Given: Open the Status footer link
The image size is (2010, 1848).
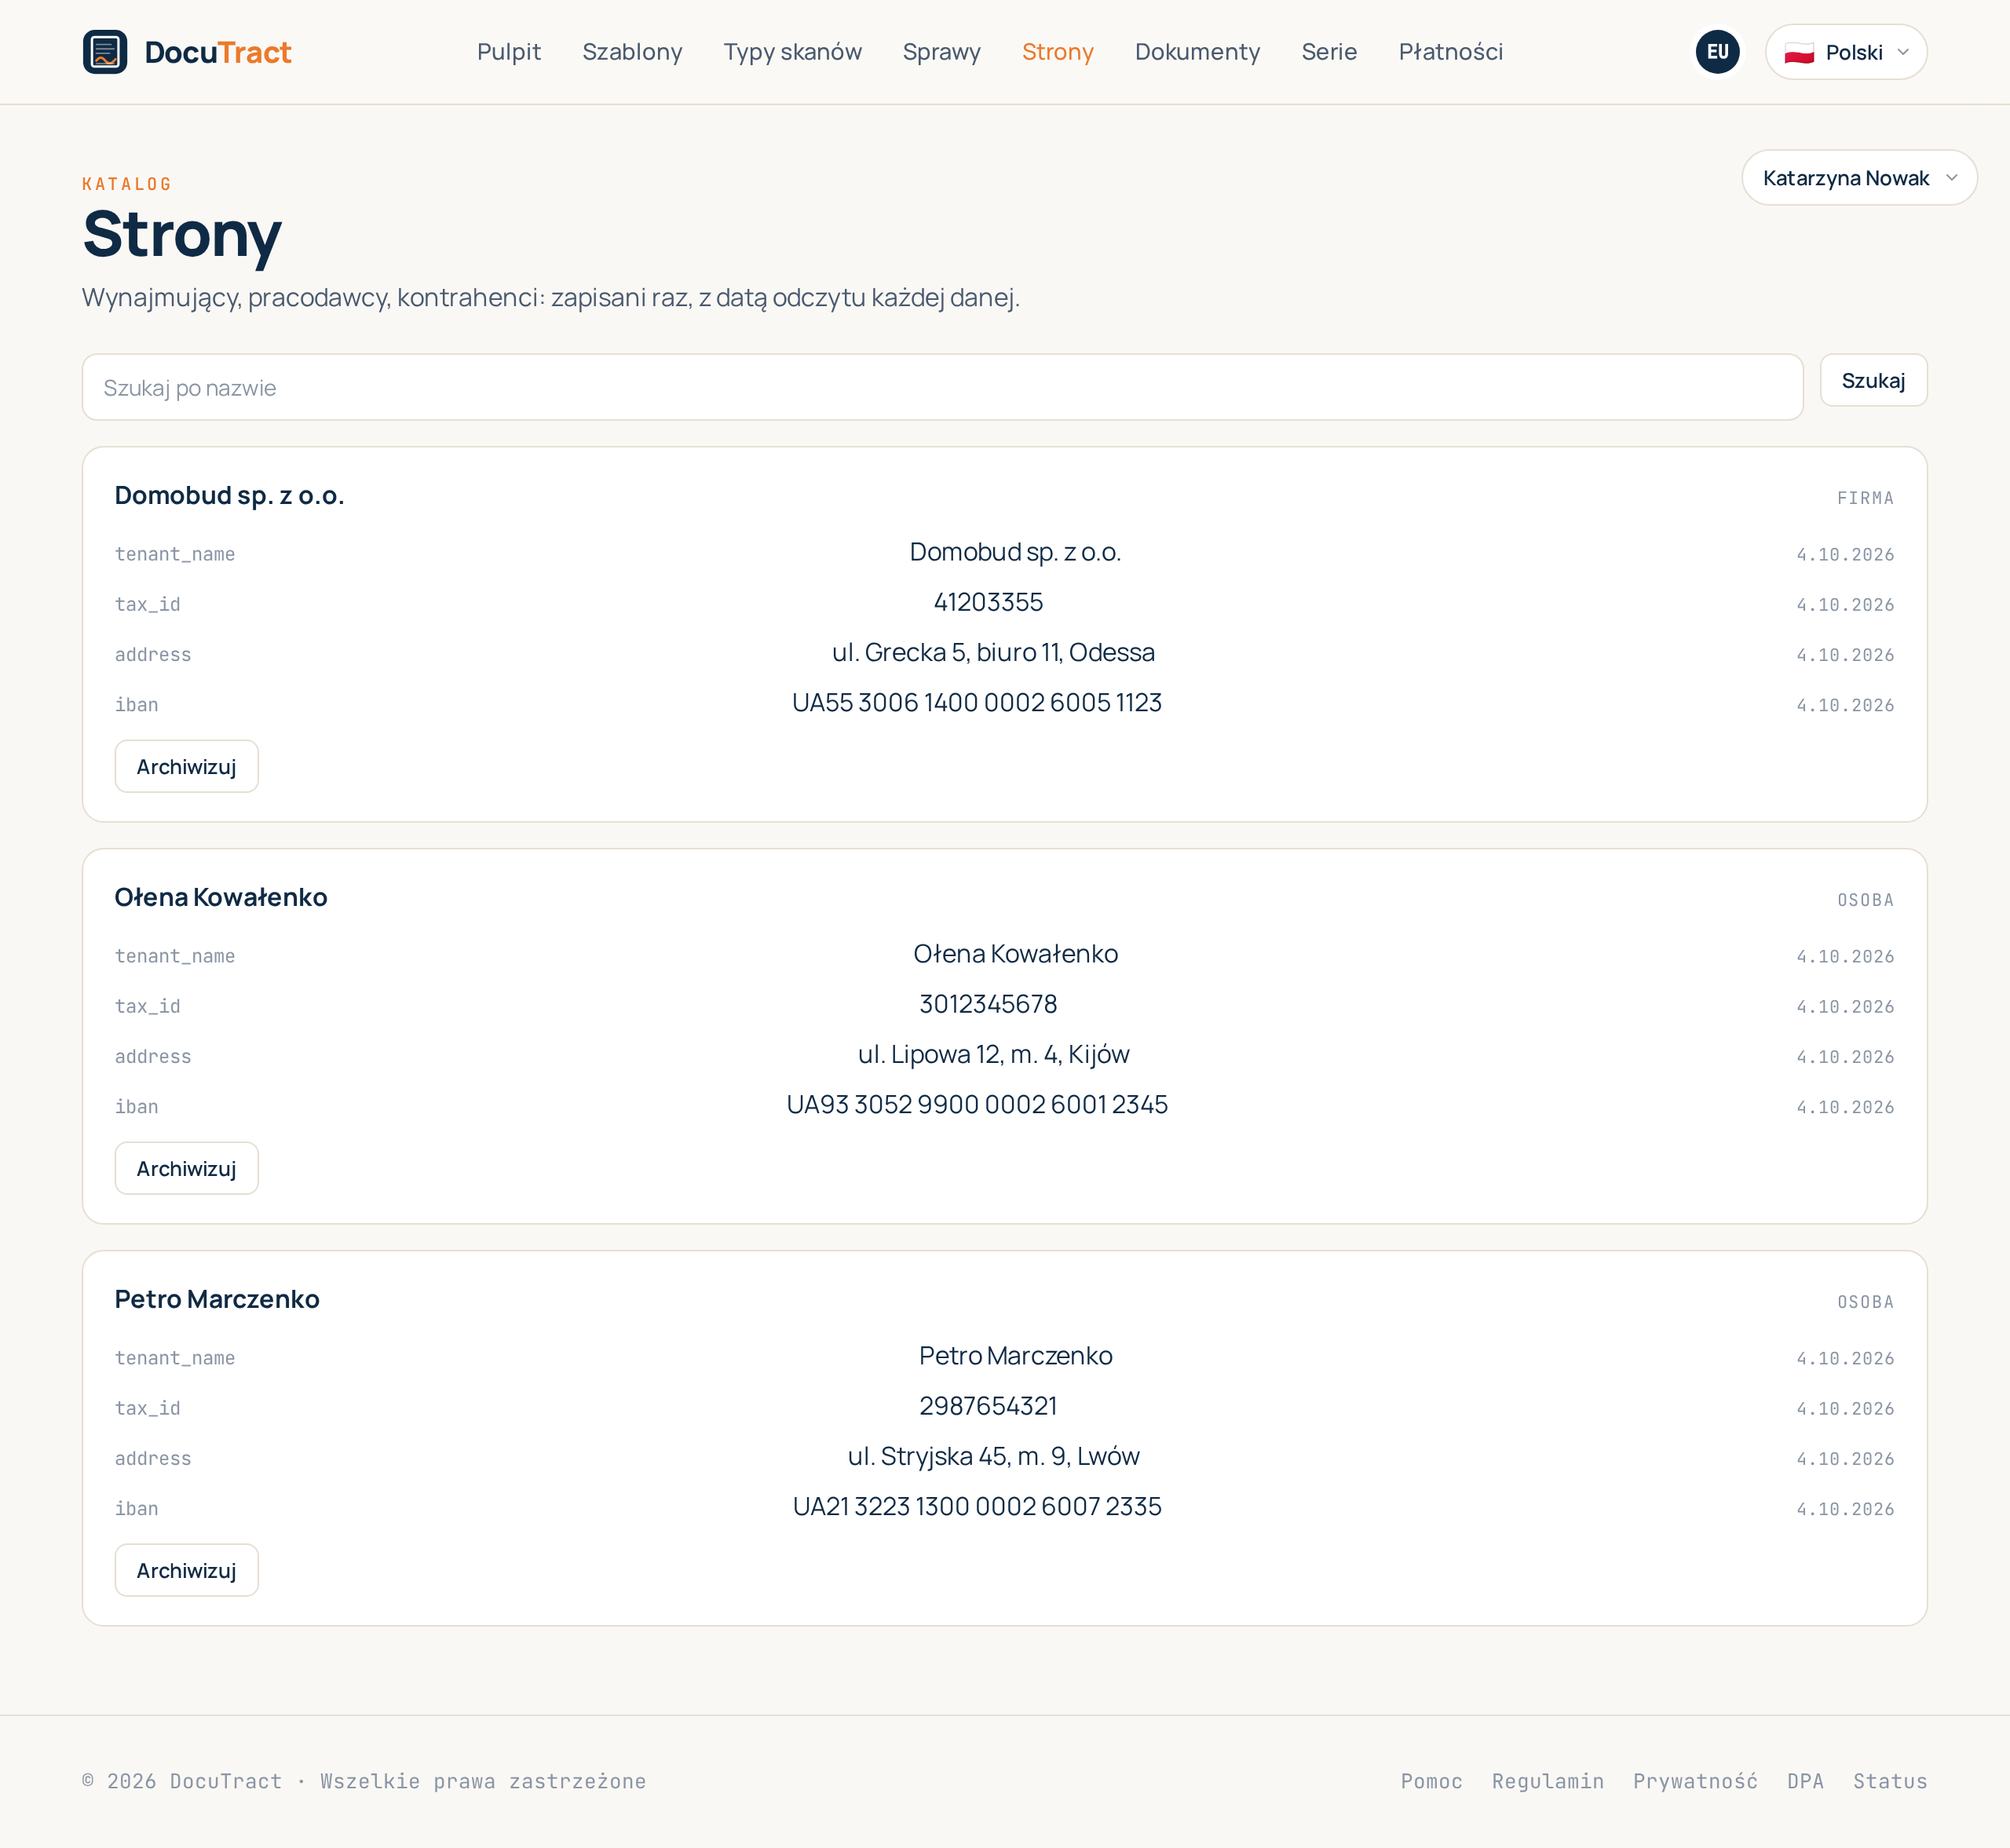Looking at the screenshot, I should (1889, 1781).
